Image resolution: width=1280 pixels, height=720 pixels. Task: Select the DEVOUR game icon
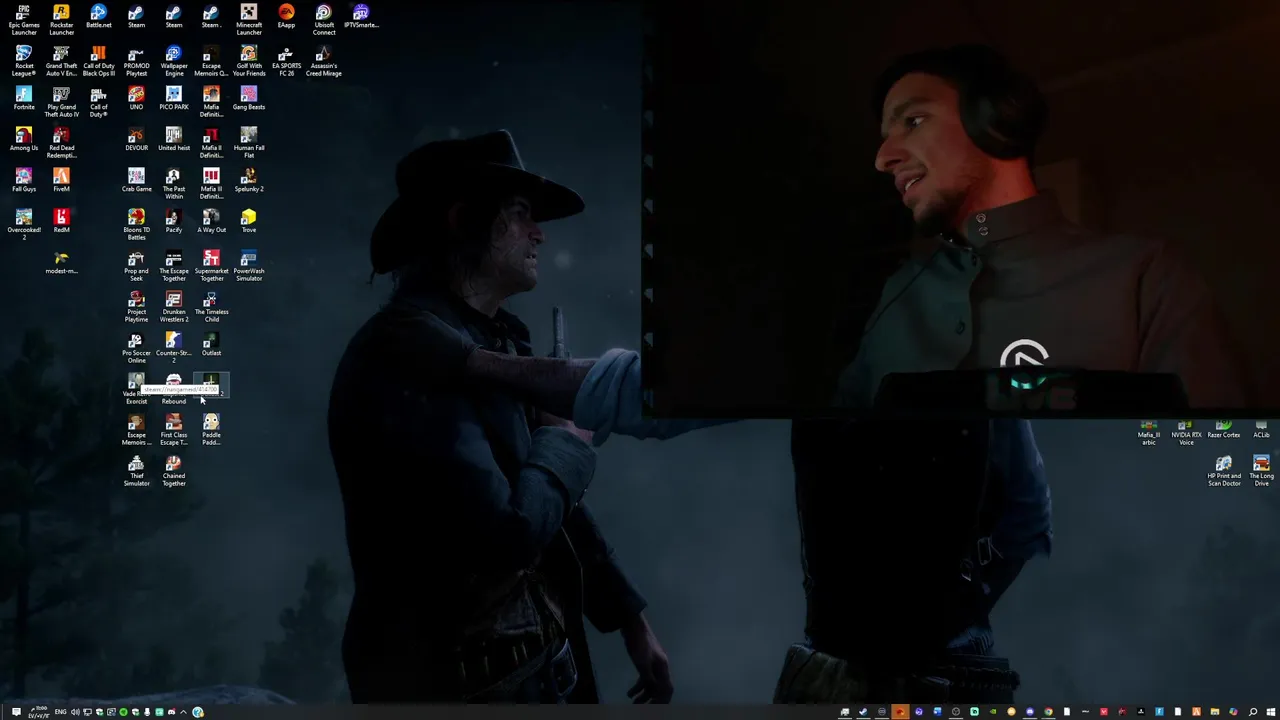coord(136,140)
